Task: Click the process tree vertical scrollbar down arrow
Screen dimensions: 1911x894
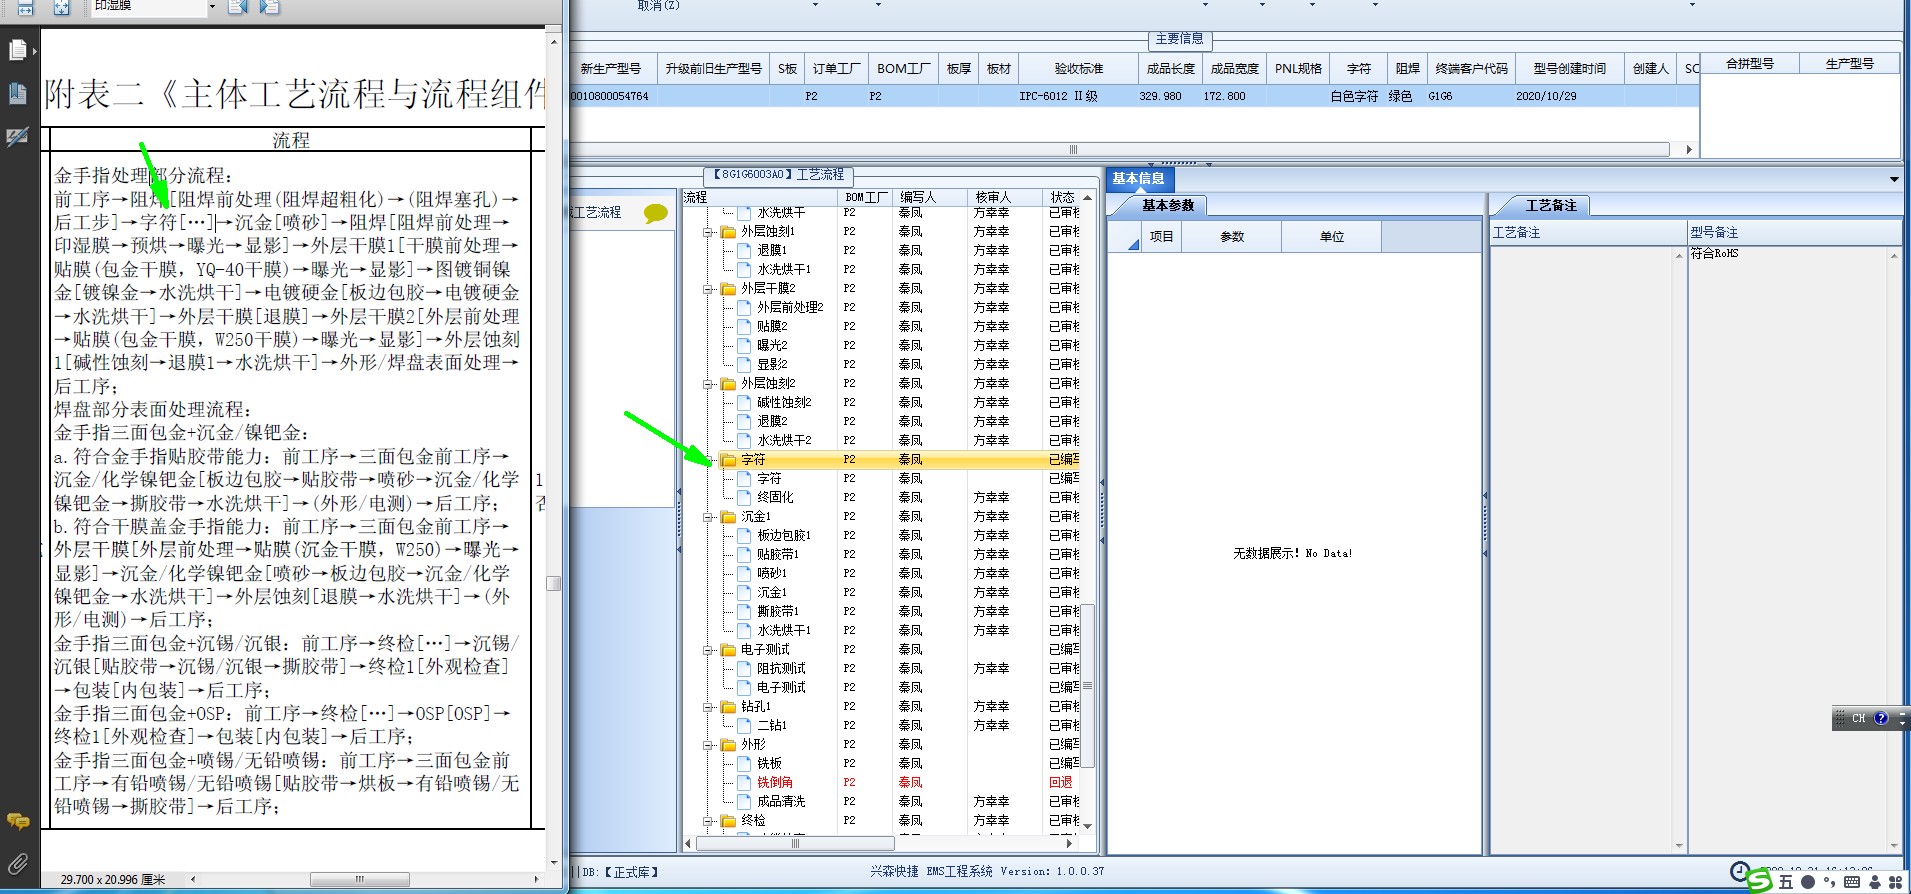Action: (1088, 827)
